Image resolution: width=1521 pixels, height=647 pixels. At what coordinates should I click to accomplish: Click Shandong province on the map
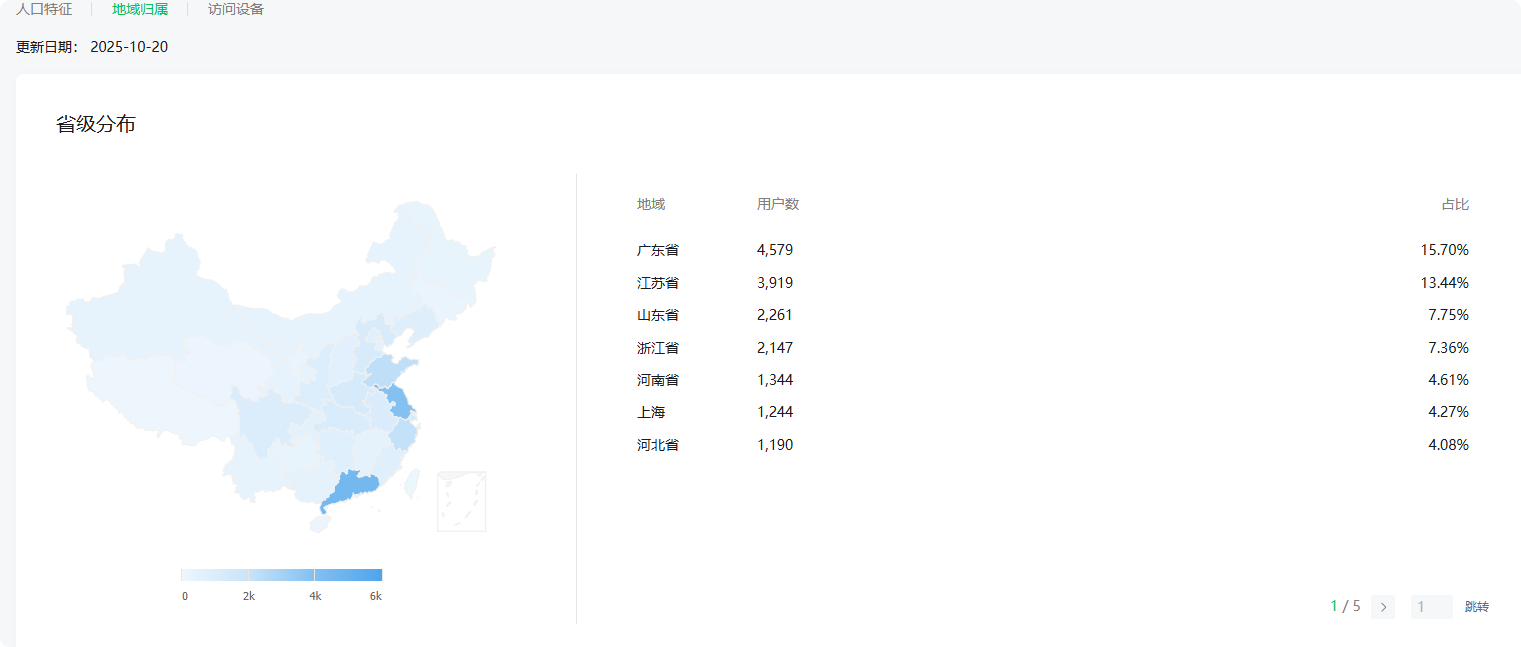383,372
